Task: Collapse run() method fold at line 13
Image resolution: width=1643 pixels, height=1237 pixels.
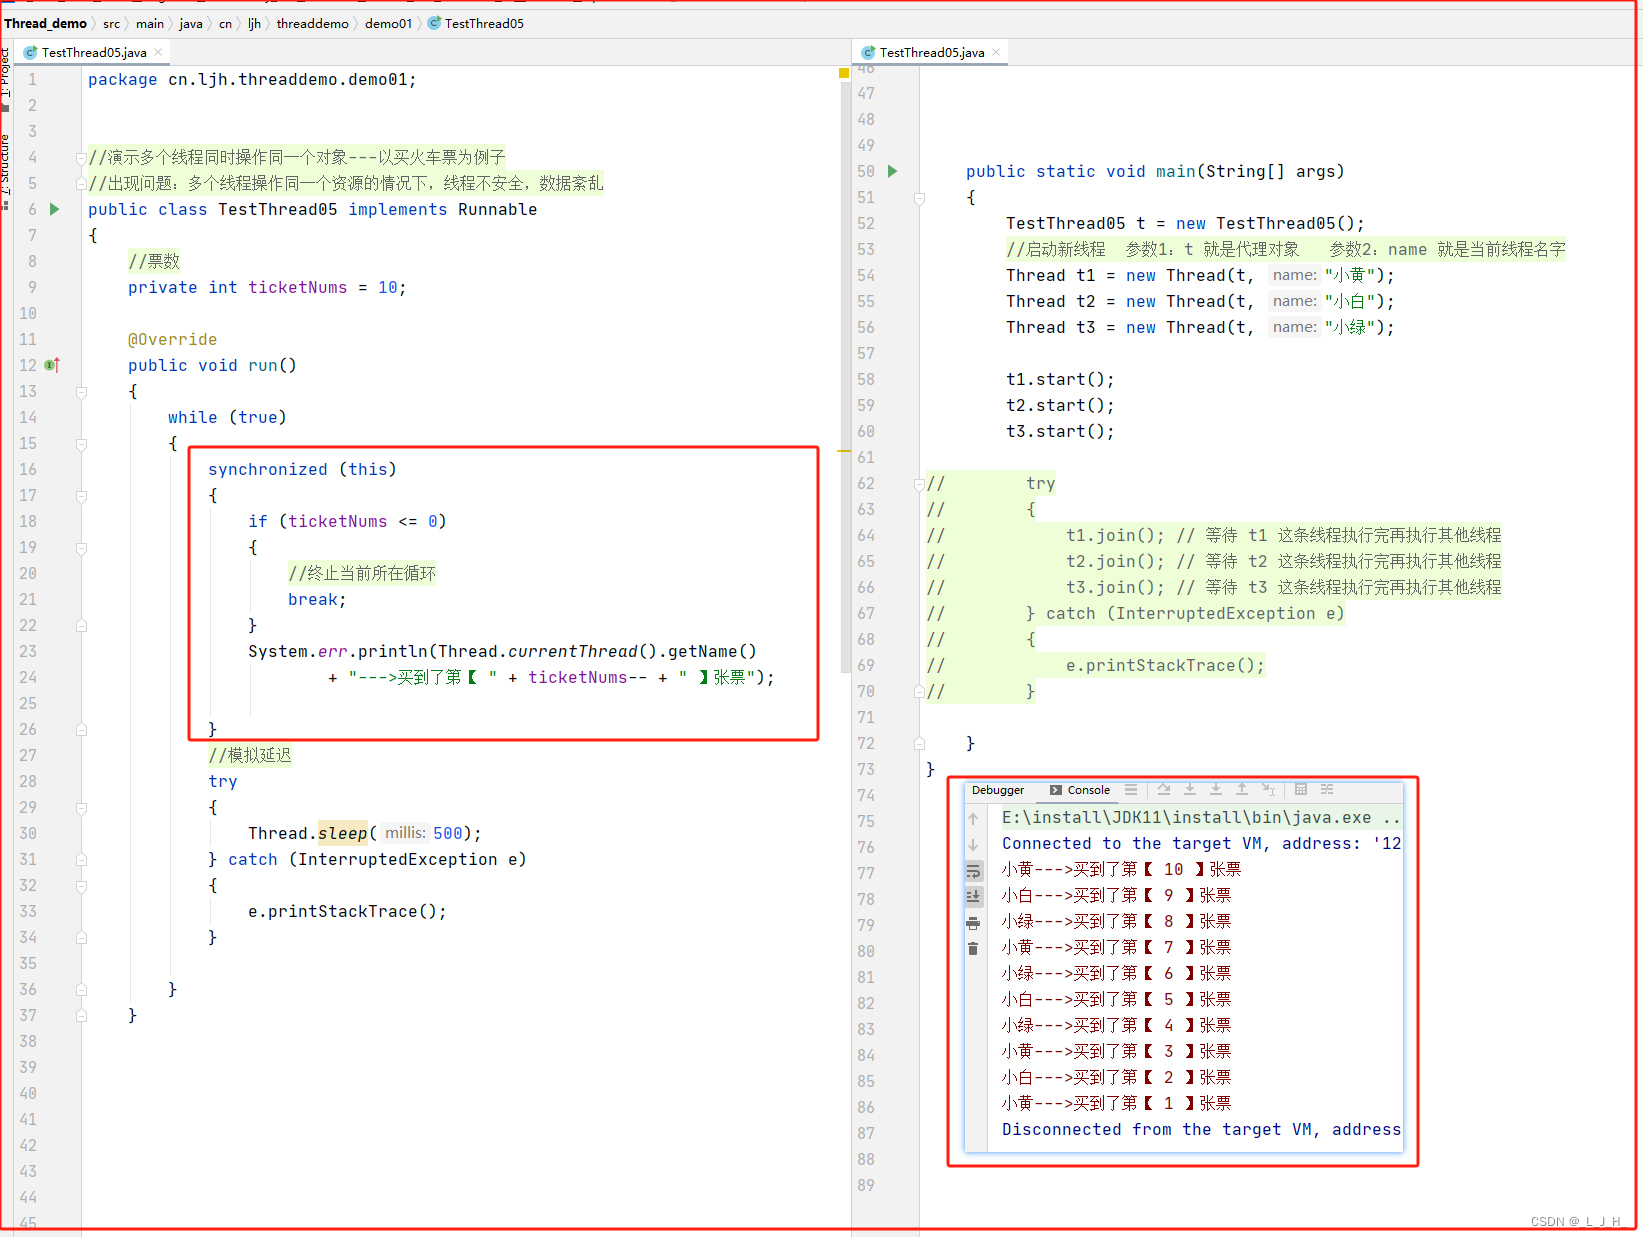Action: (81, 392)
